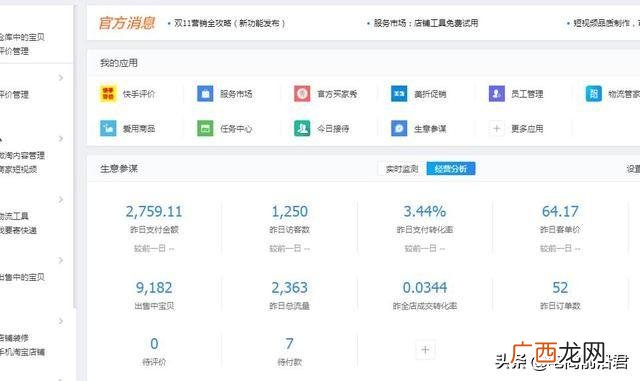Open the 满折促销 app icon
This screenshot has width=640, height=381.
tap(399, 94)
